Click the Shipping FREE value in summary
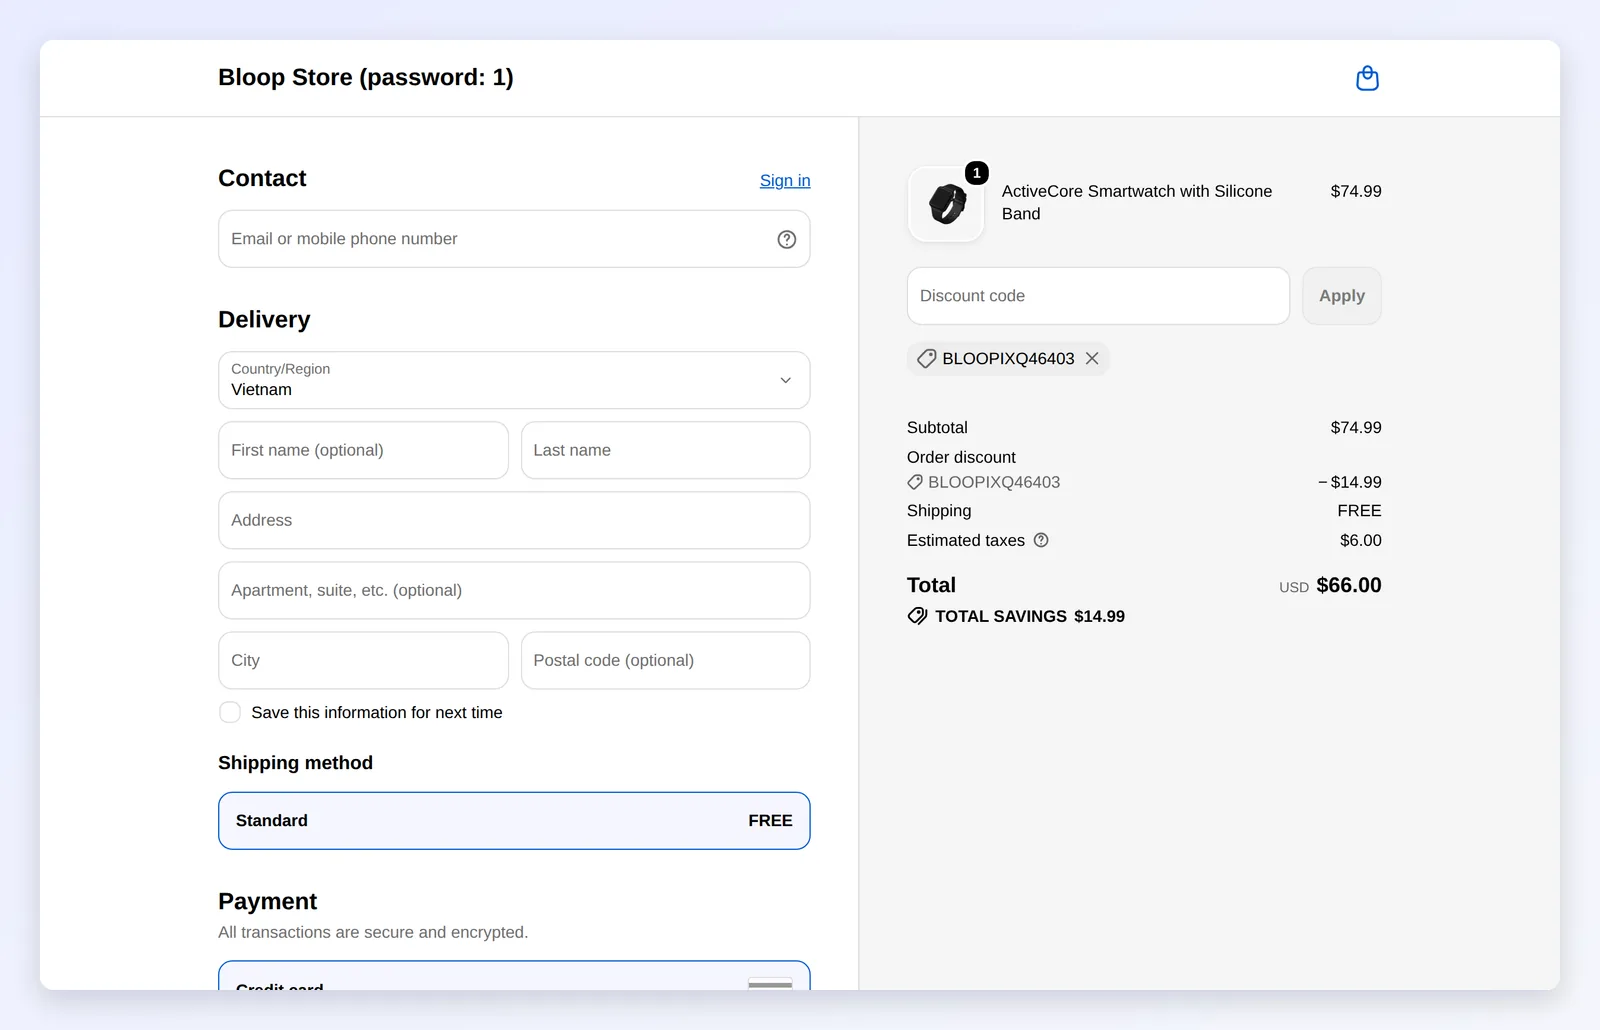 1360,510
